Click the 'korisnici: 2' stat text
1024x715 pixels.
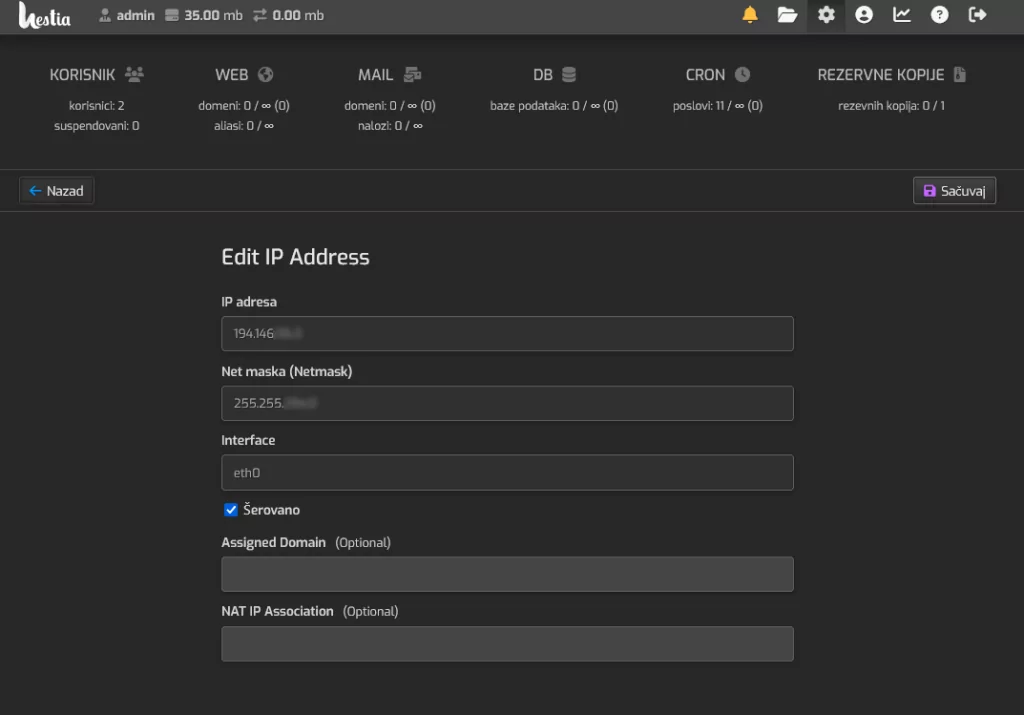coord(97,106)
